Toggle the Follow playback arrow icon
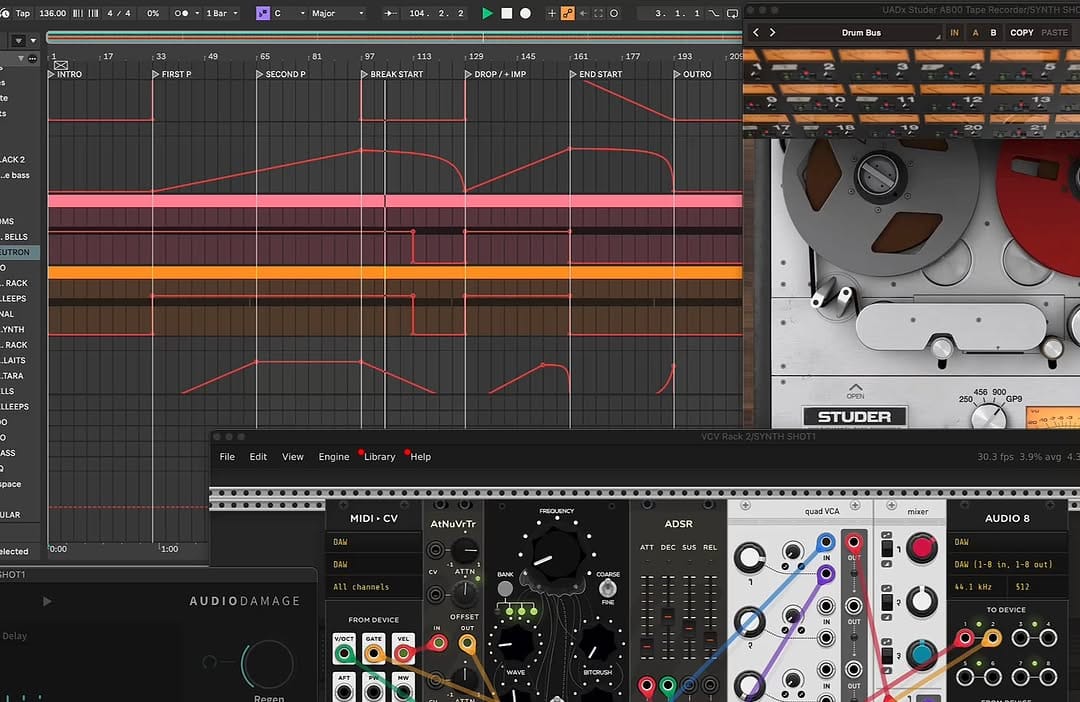 [391, 13]
